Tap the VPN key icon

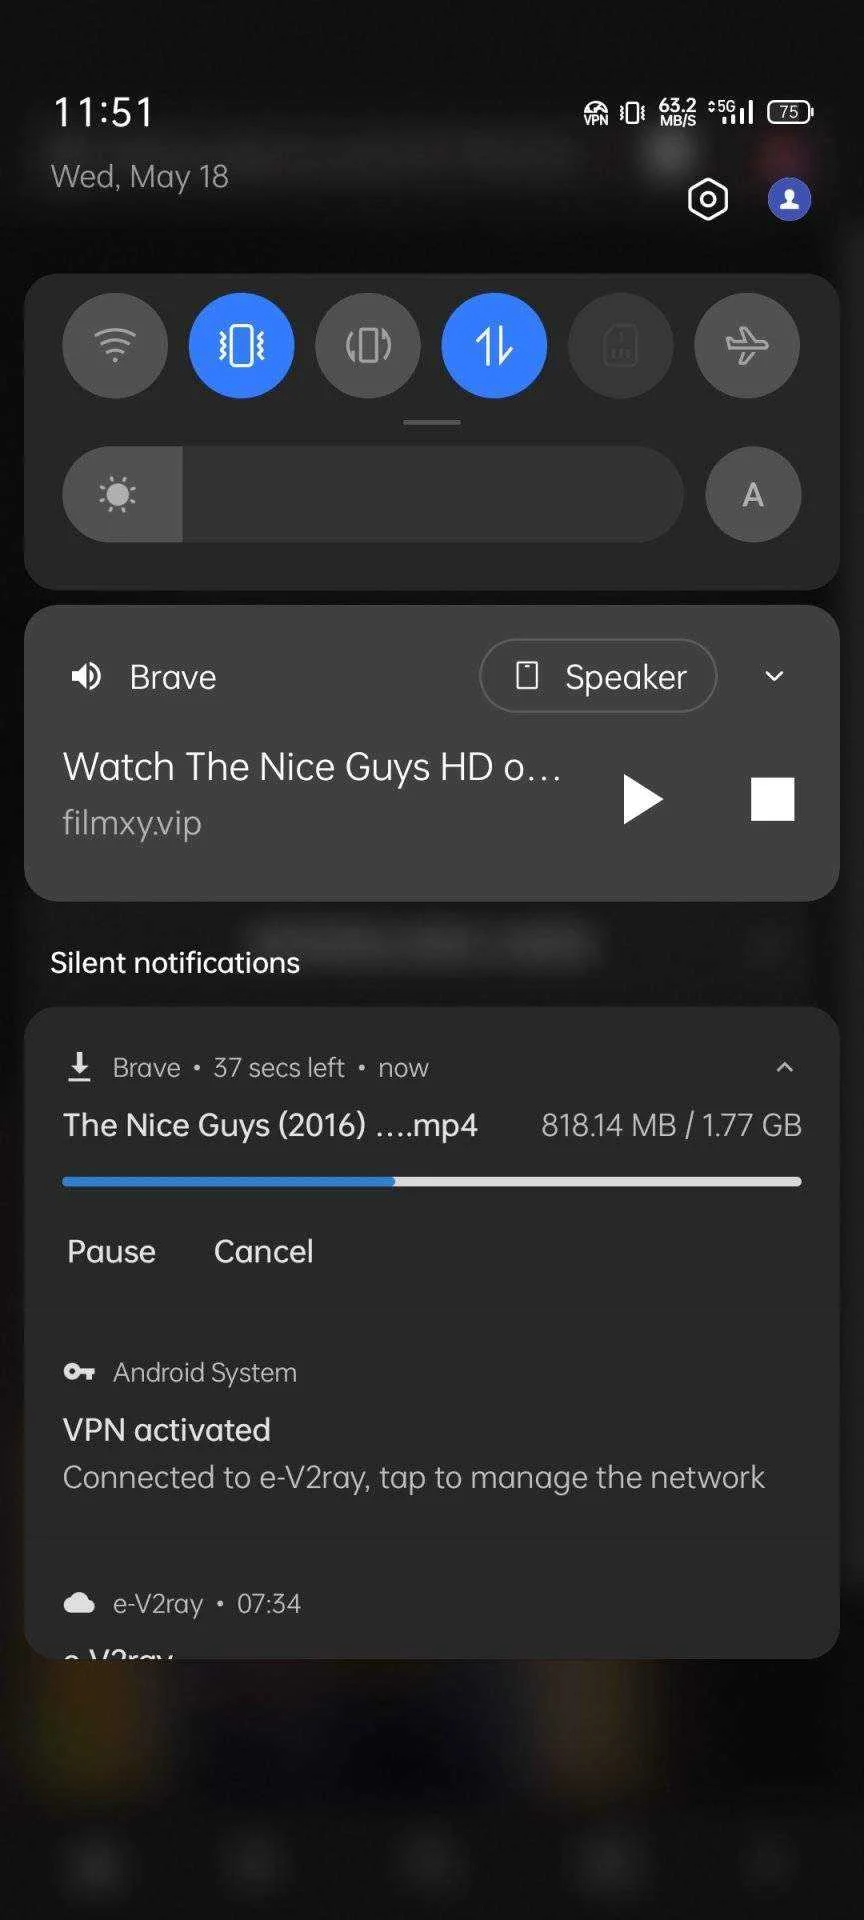coord(79,1372)
